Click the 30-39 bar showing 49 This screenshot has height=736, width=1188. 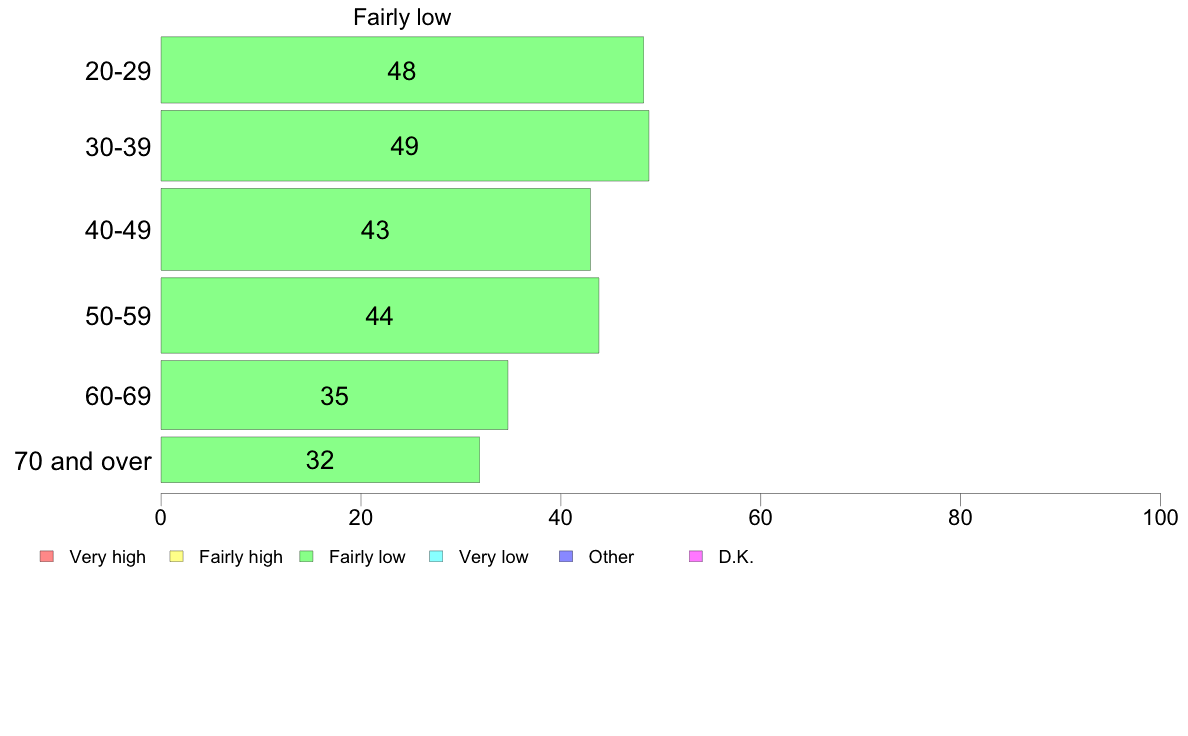pyautogui.click(x=404, y=146)
